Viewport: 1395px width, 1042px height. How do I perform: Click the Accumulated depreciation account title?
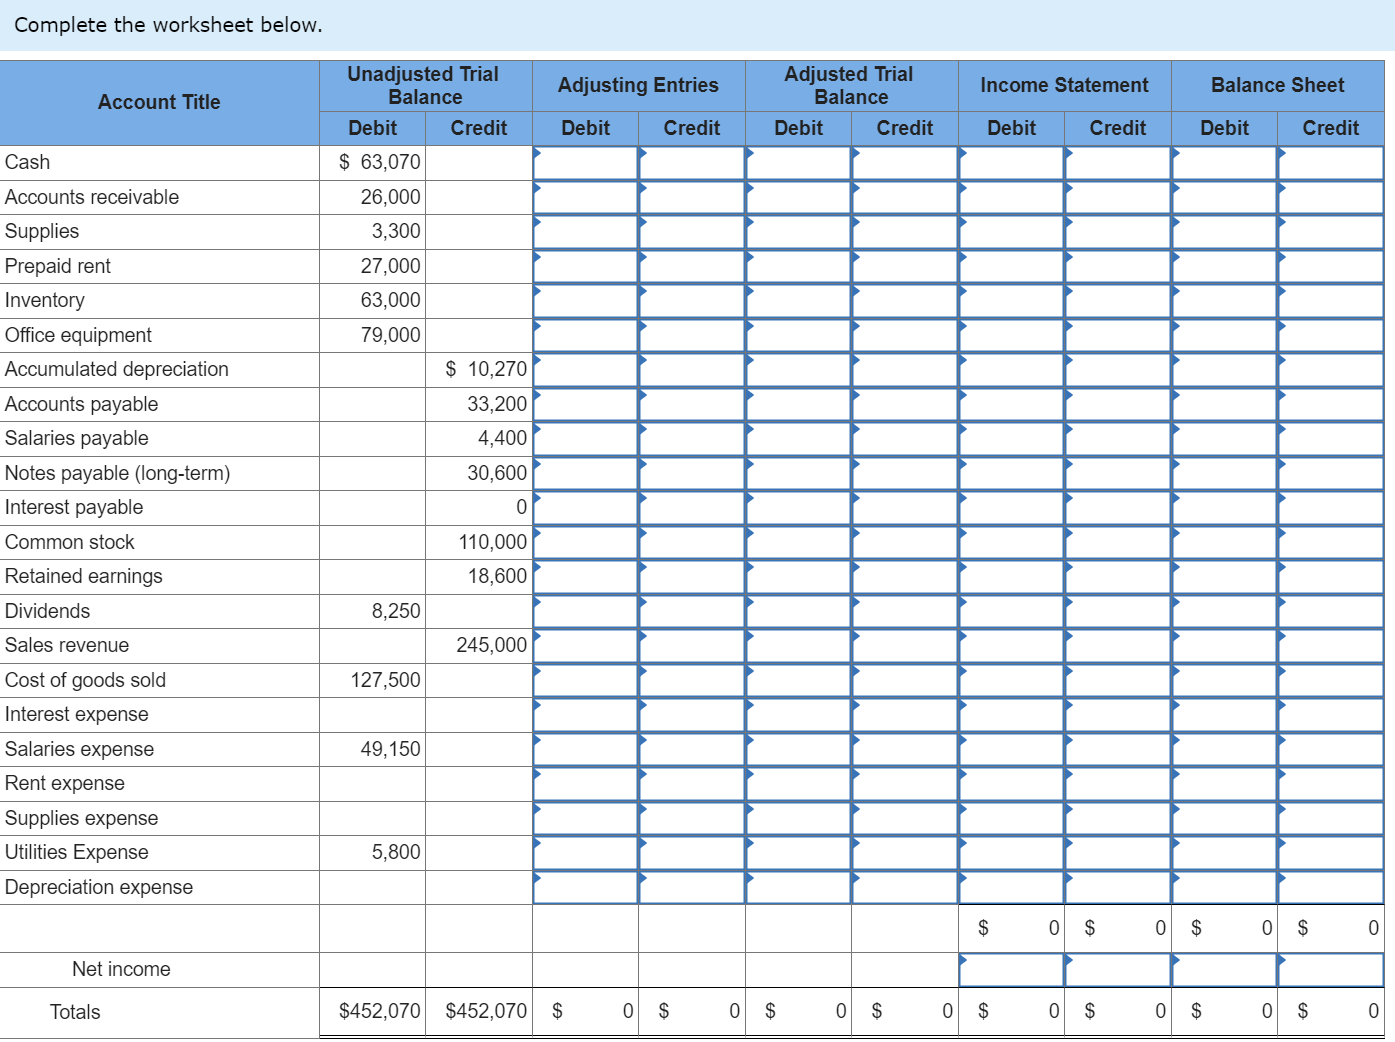[x=116, y=369]
